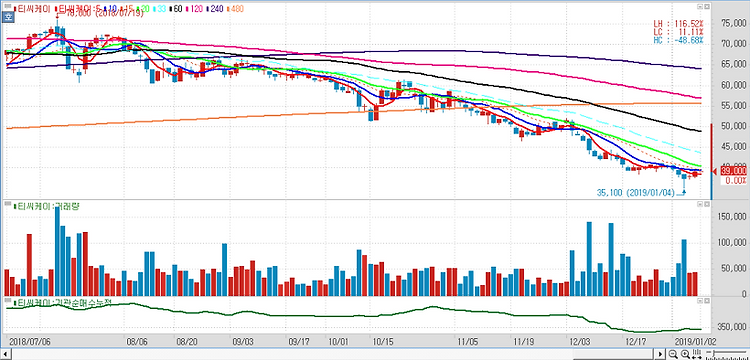
Task: Close the institutional net-buy pane
Action: point(706,301)
